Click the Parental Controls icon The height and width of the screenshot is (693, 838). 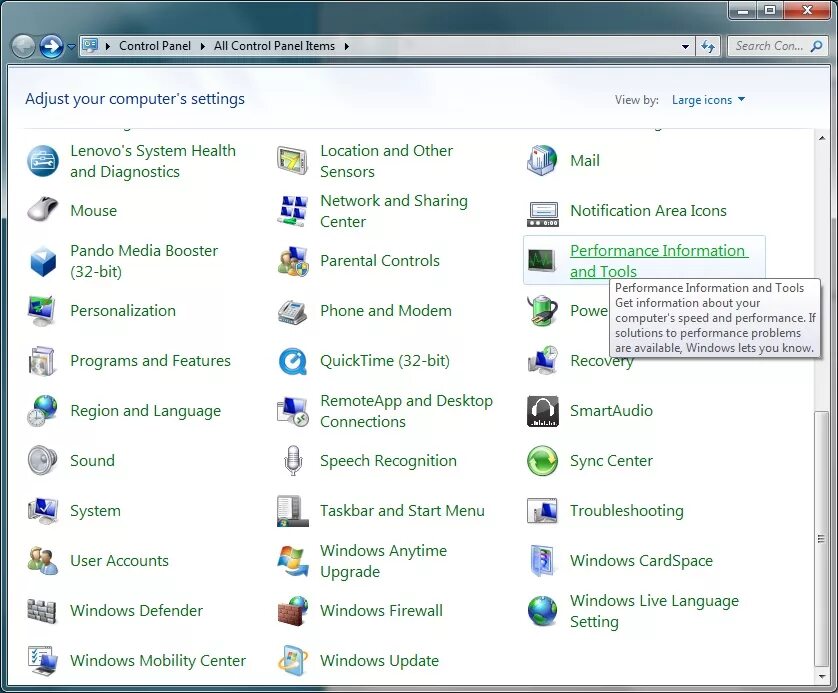pyautogui.click(x=293, y=261)
